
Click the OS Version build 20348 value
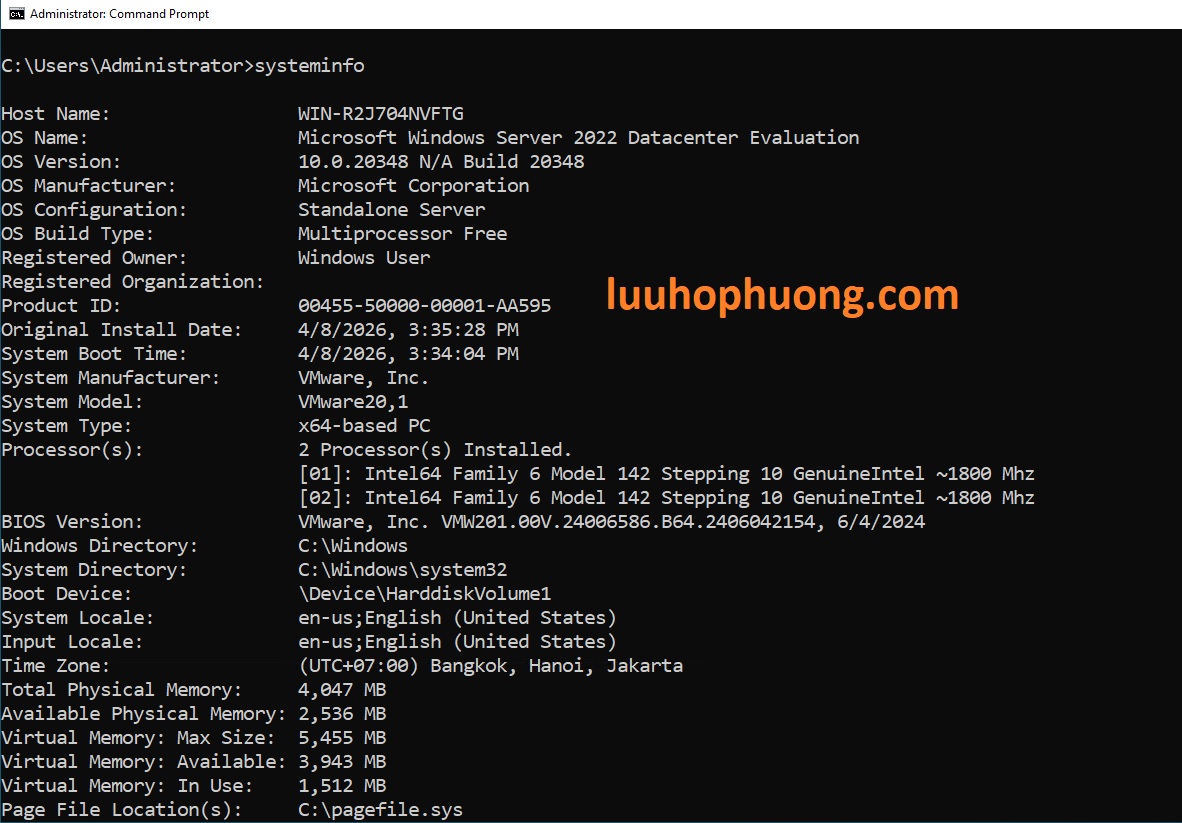pyautogui.click(x=441, y=162)
